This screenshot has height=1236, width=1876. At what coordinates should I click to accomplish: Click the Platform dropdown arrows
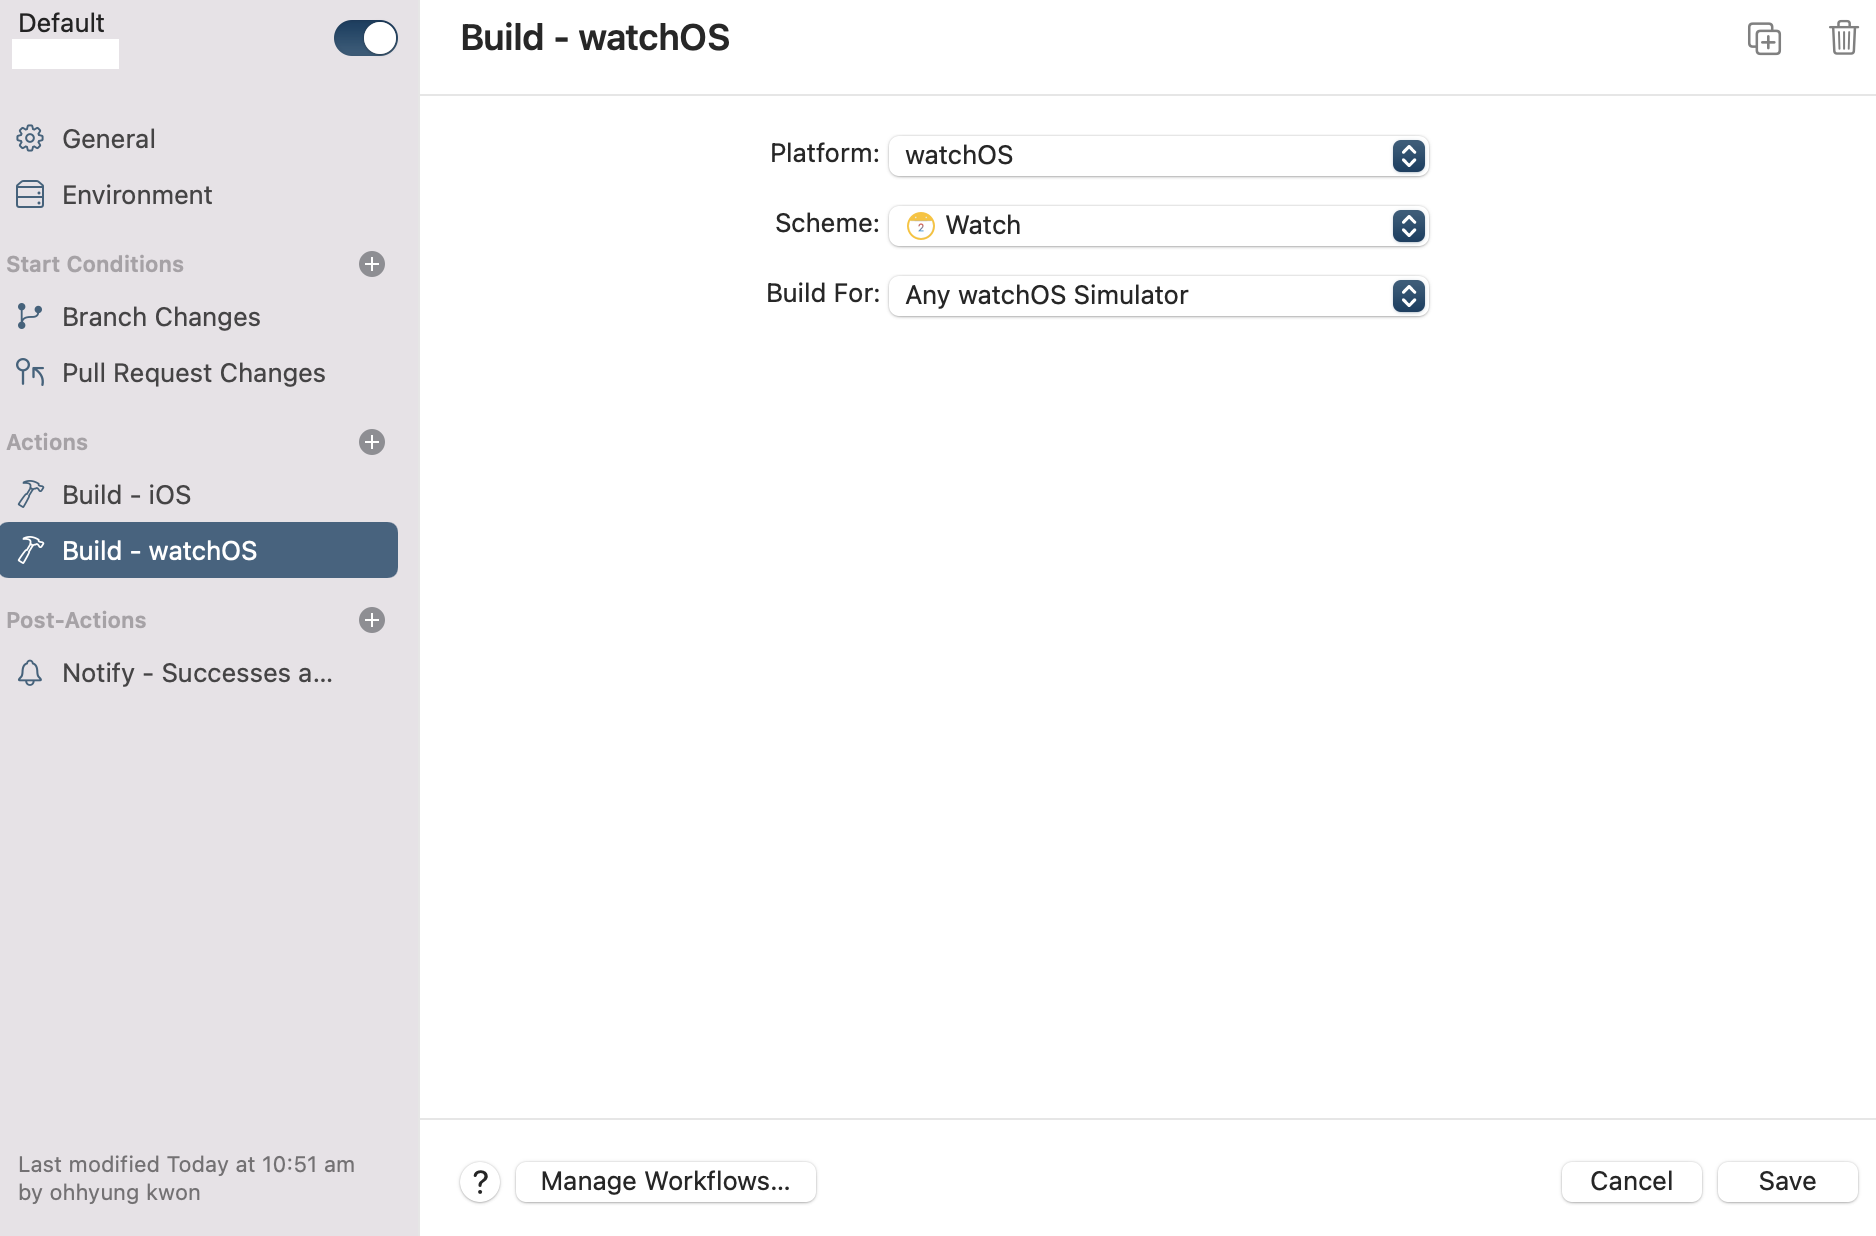click(x=1408, y=156)
